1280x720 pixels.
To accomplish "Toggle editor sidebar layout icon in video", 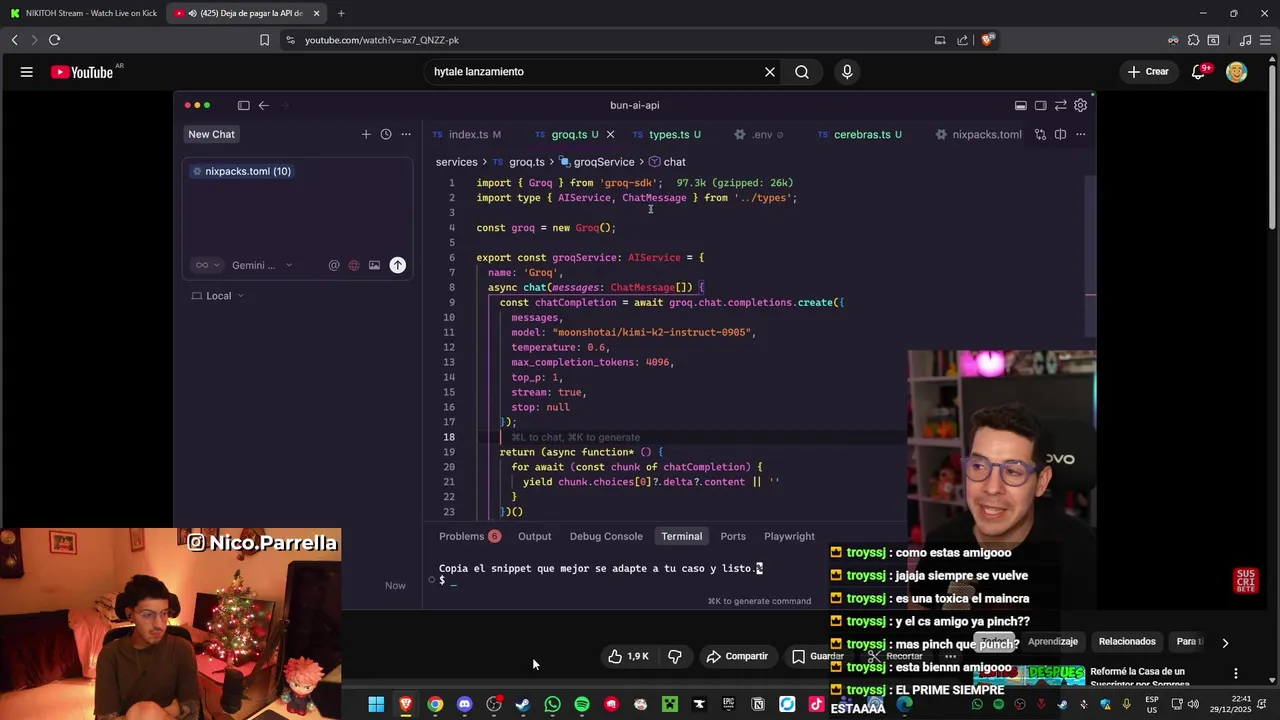I will [x=243, y=105].
